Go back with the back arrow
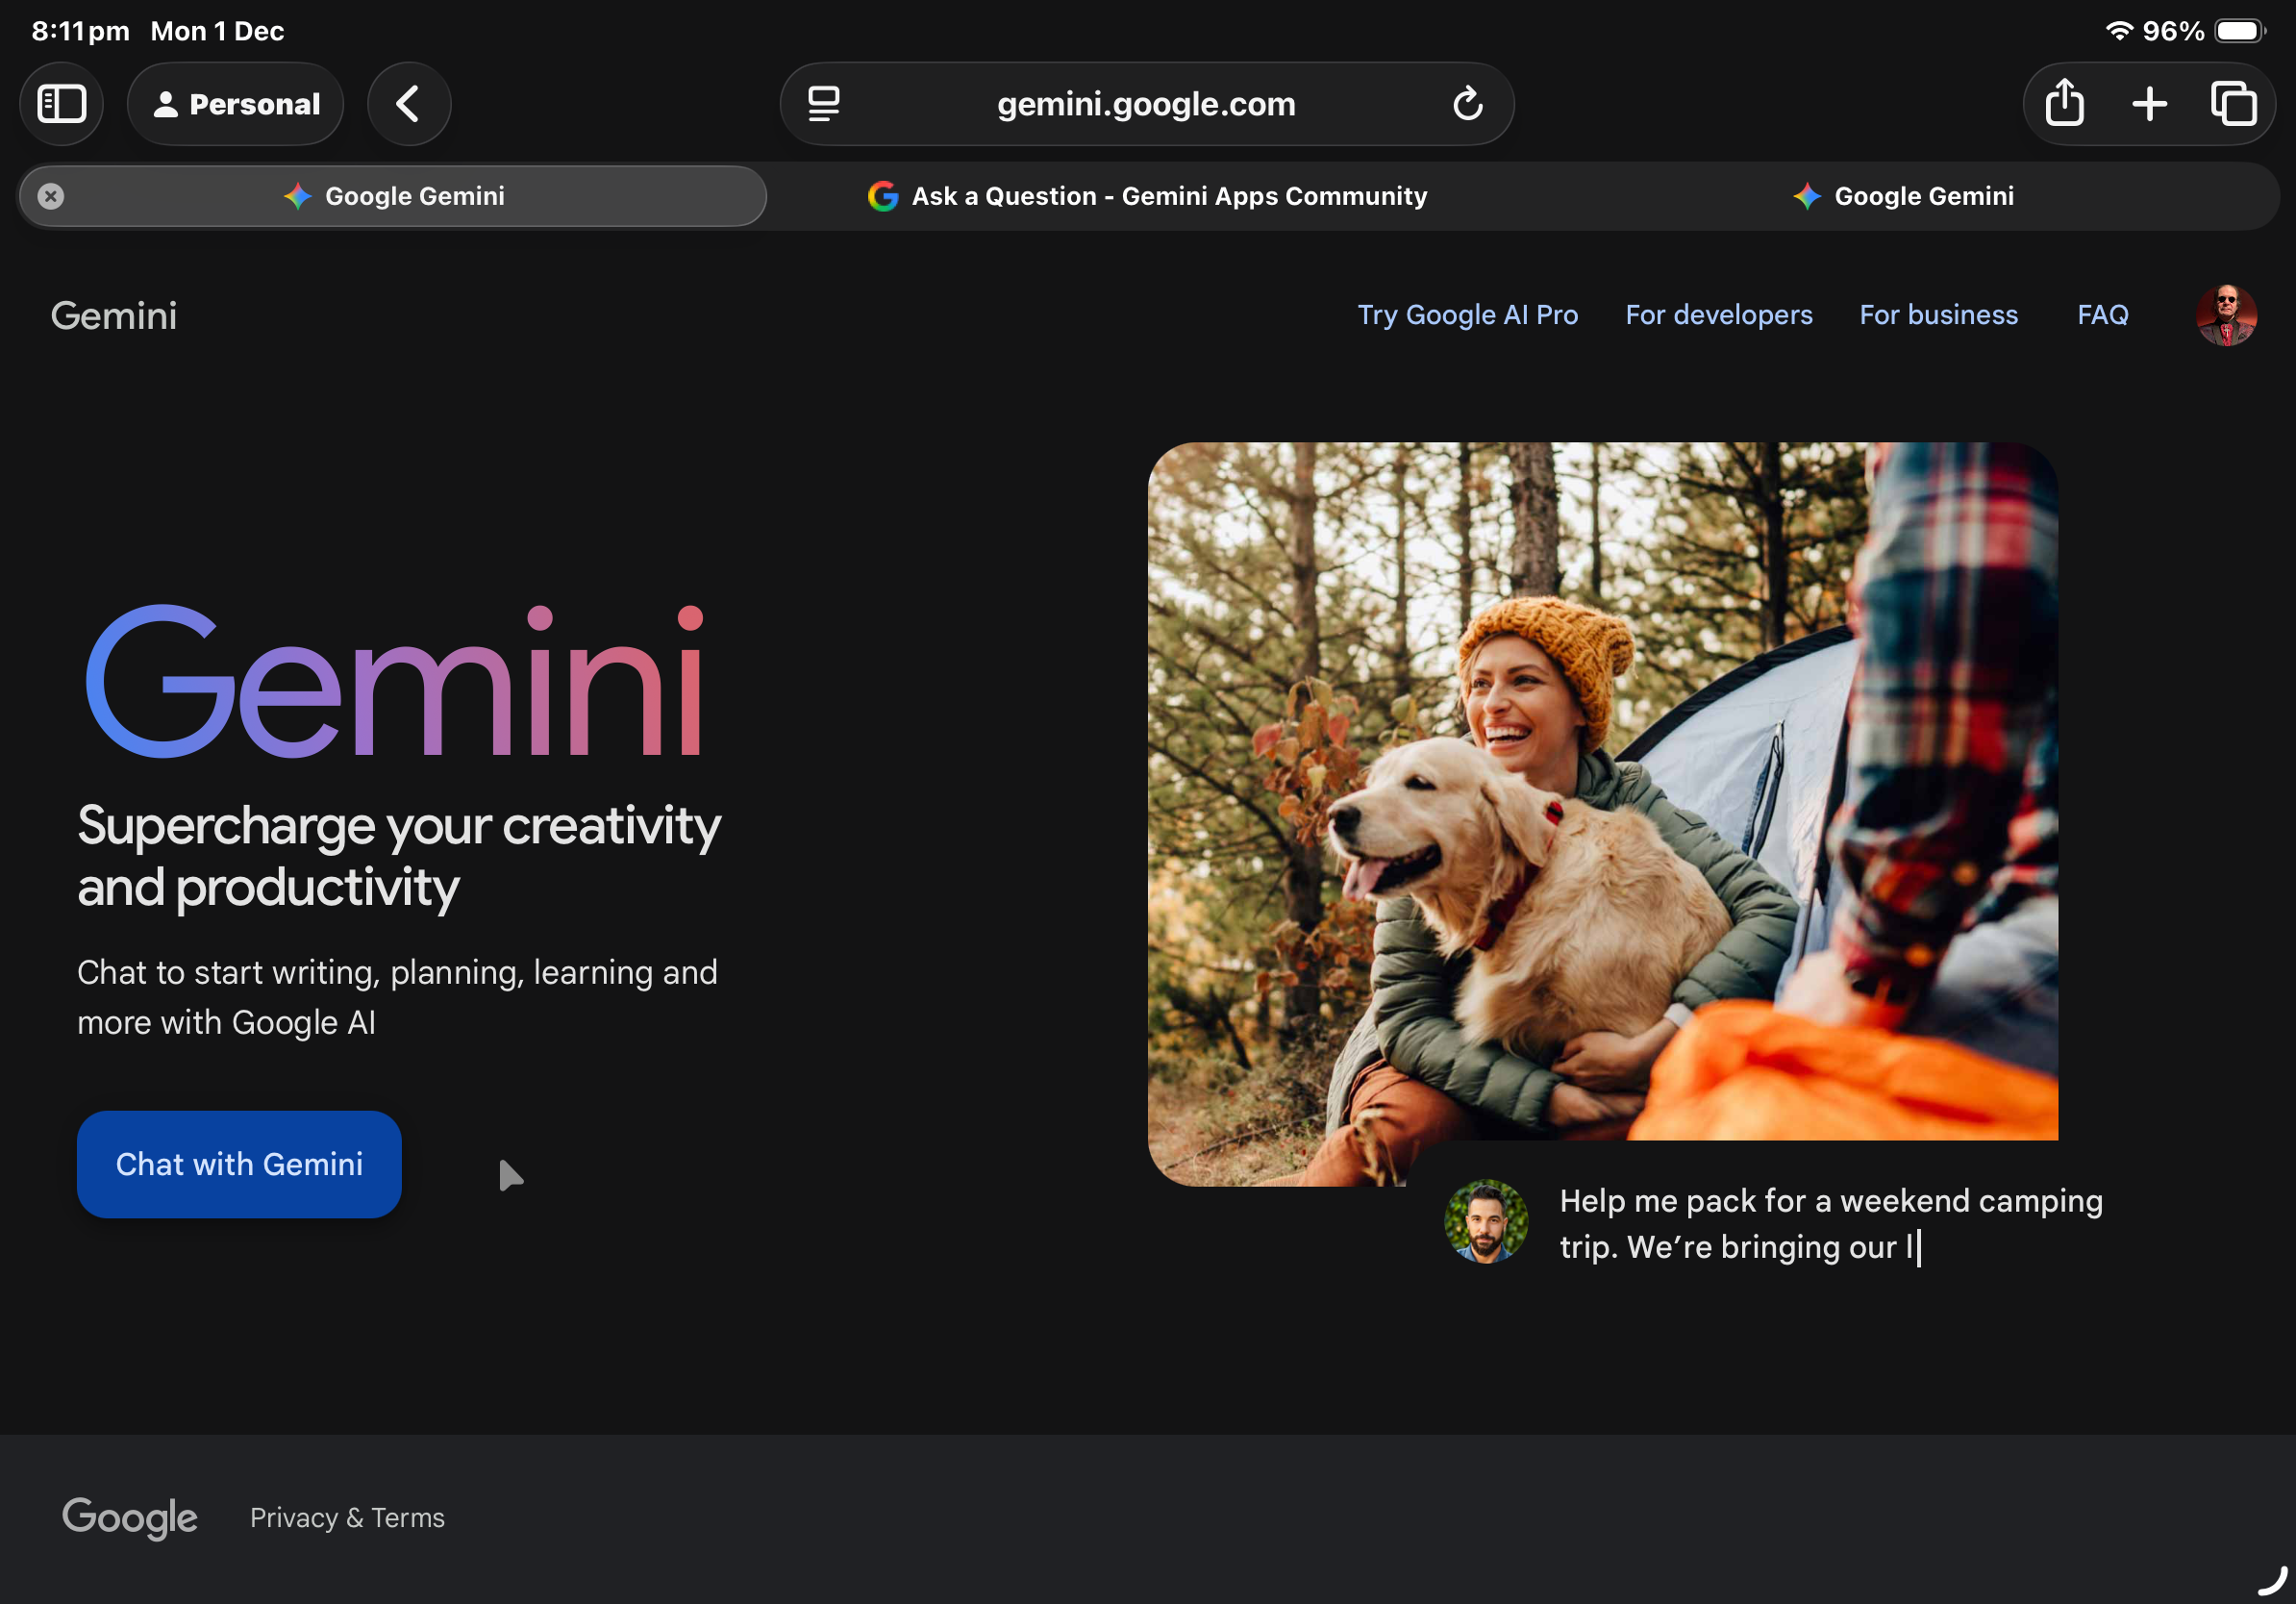Viewport: 2296px width, 1604px height. pos(408,104)
